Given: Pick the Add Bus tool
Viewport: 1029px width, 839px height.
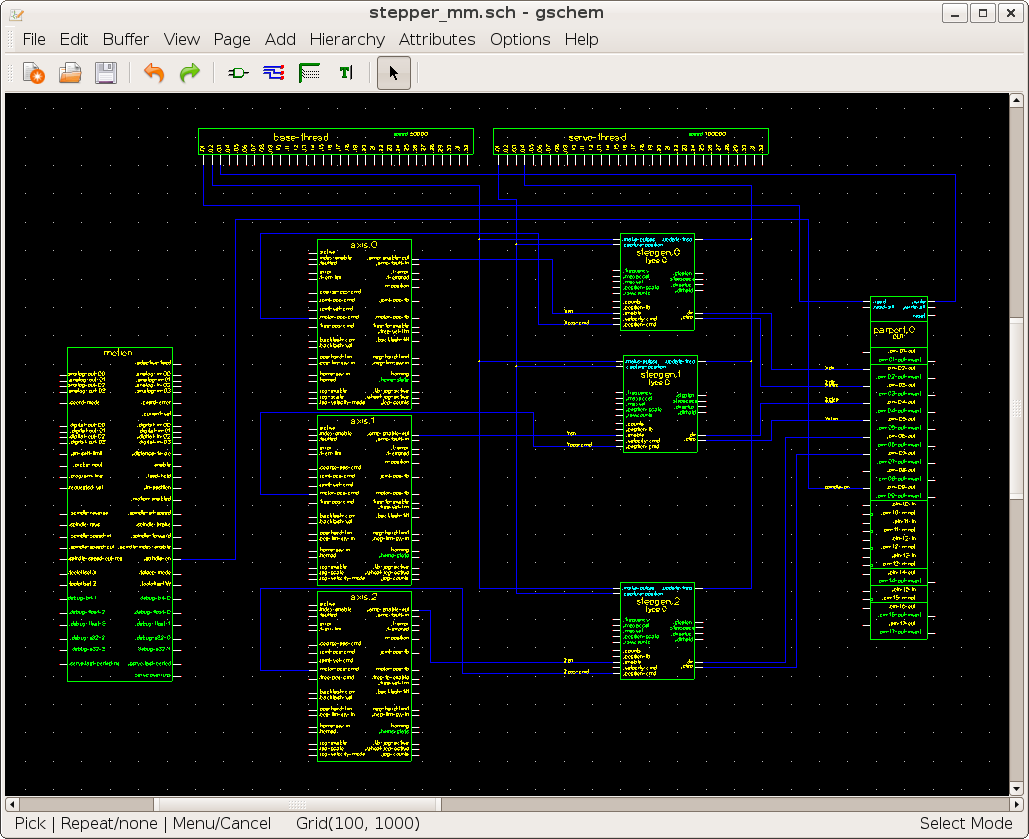Looking at the screenshot, I should pyautogui.click(x=309, y=73).
